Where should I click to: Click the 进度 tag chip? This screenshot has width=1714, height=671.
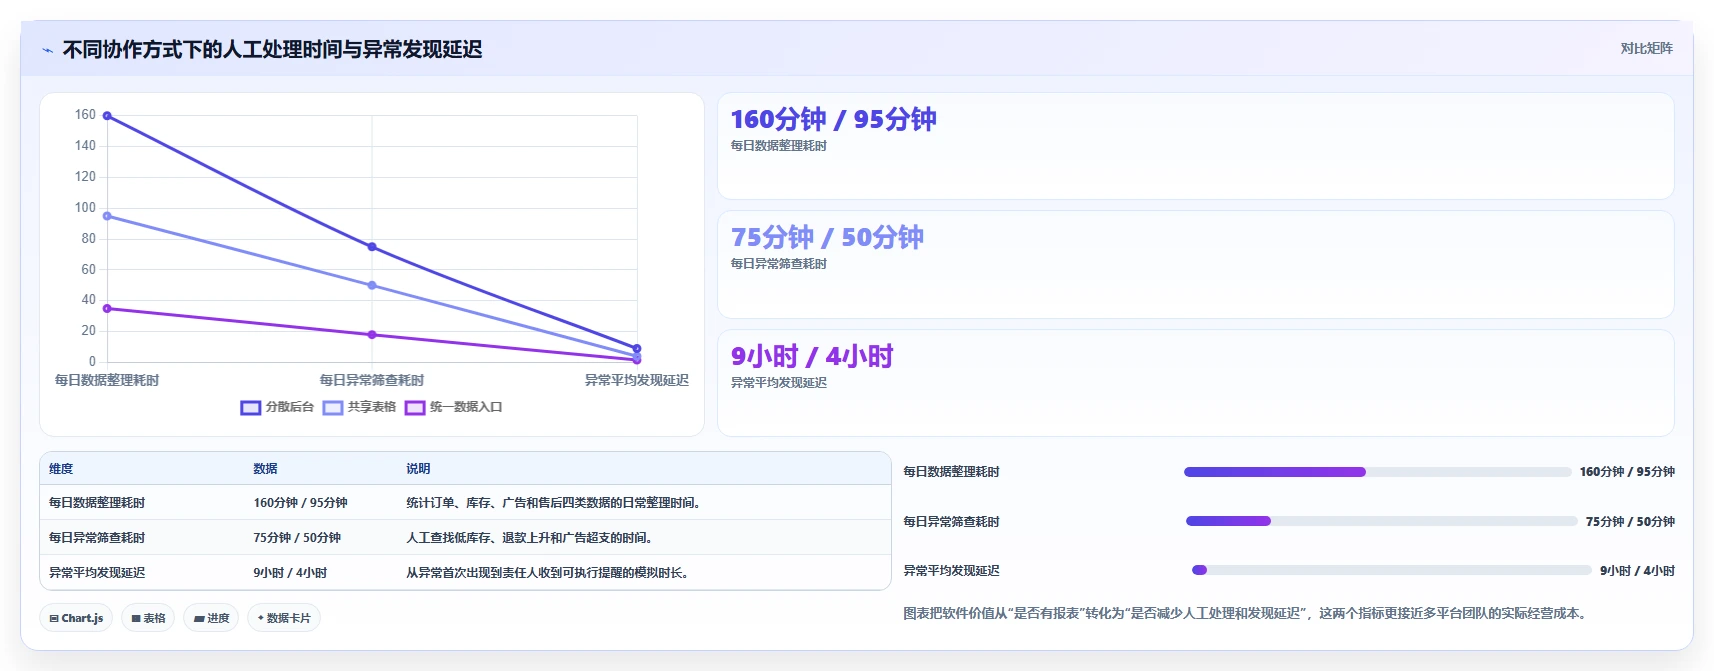(211, 618)
